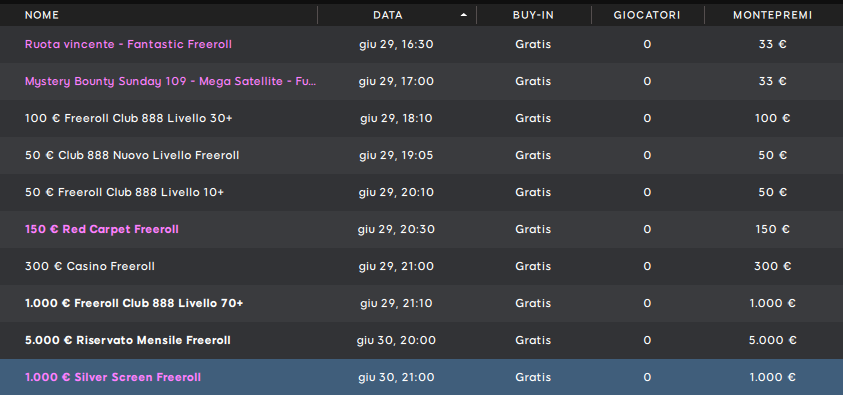Sort by MONTEPREMI column header
Screen dimensions: 843x395
pyautogui.click(x=773, y=15)
